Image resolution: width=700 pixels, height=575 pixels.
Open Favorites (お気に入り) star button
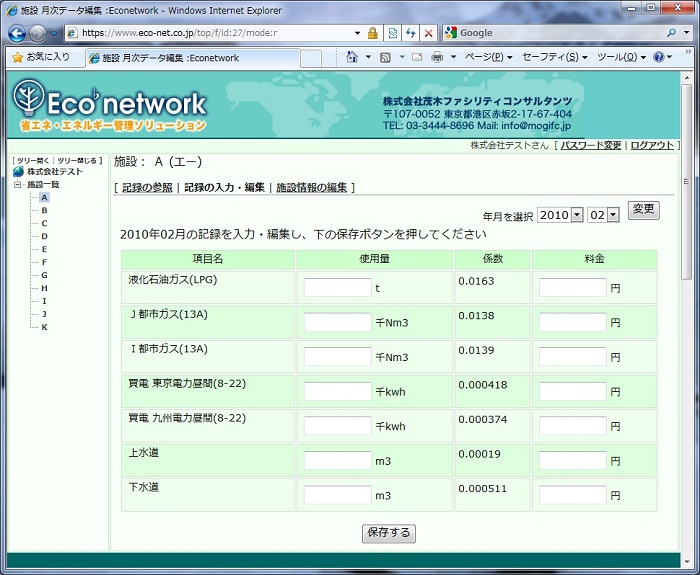pyautogui.click(x=41, y=57)
